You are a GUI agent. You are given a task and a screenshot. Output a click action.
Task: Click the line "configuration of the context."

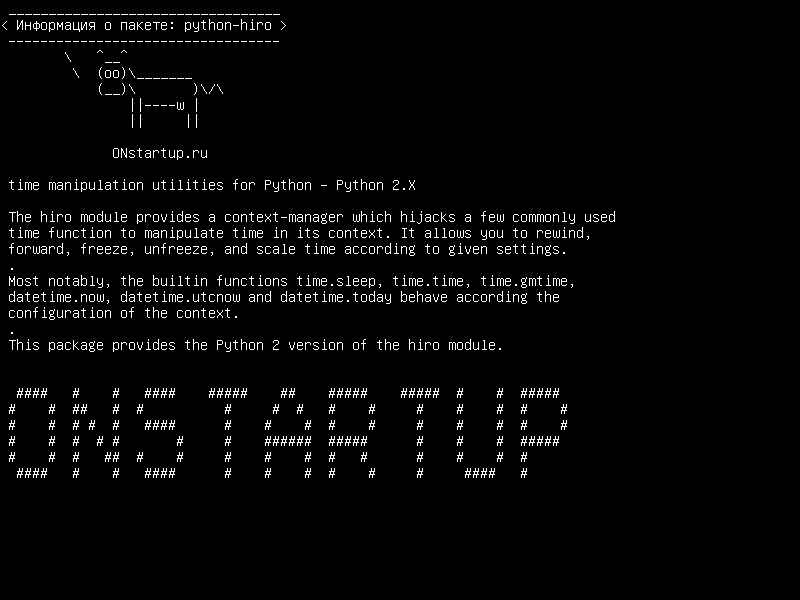point(123,313)
